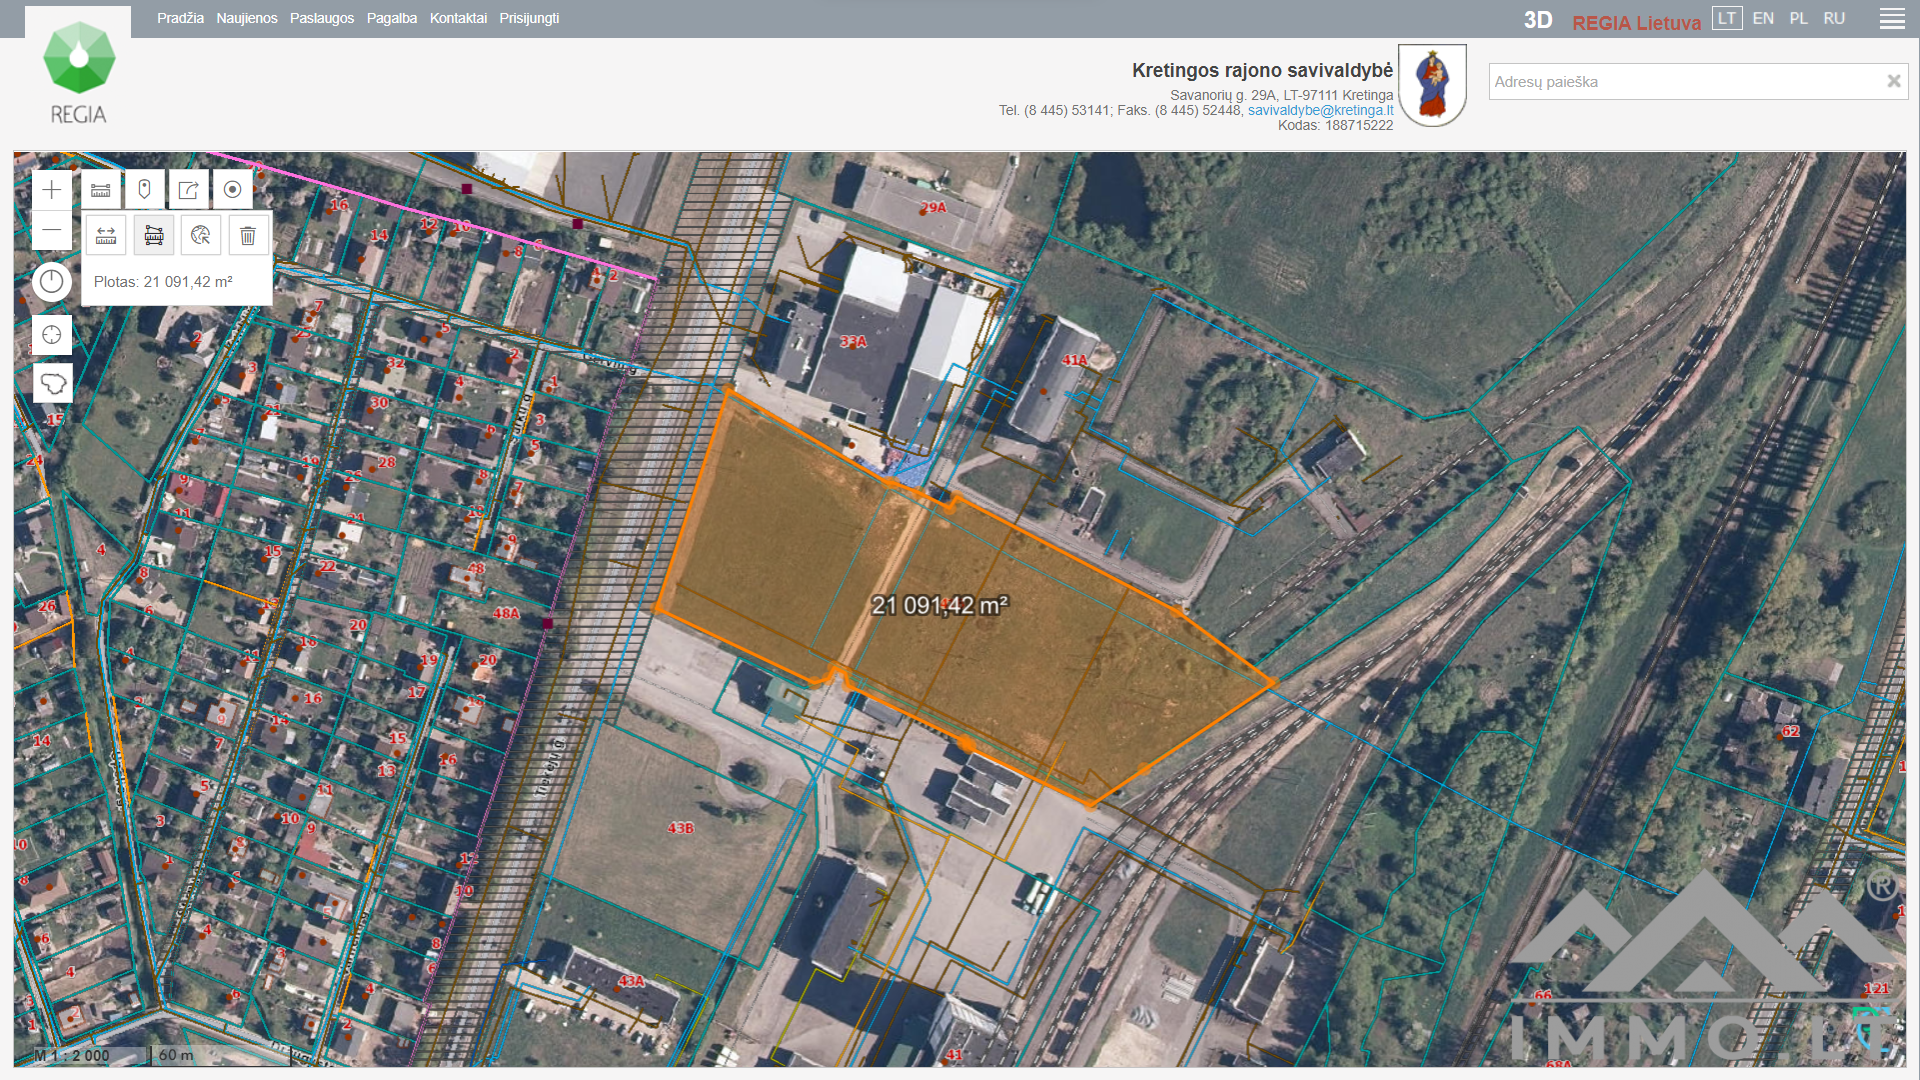Viewport: 1920px width, 1080px height.
Task: Open the Pagalba menu item
Action: pyautogui.click(x=392, y=18)
